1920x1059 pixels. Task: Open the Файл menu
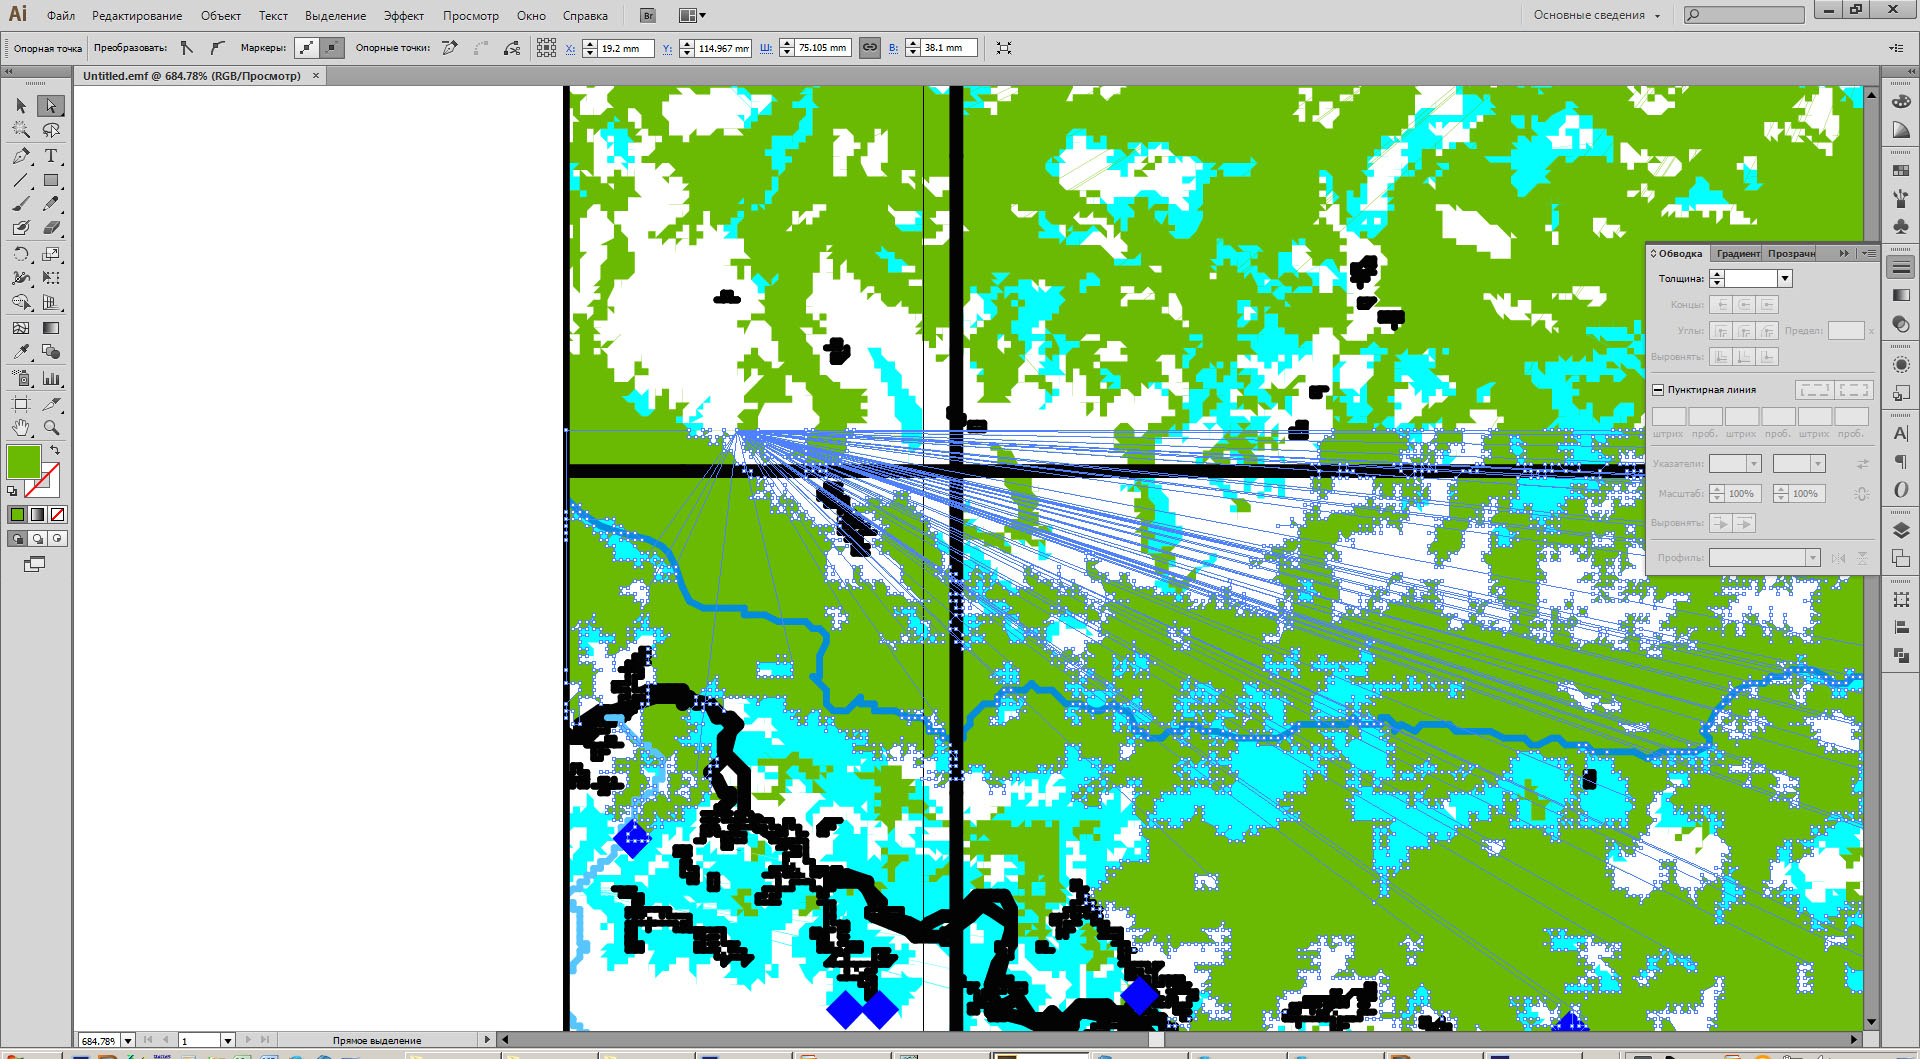tap(61, 16)
